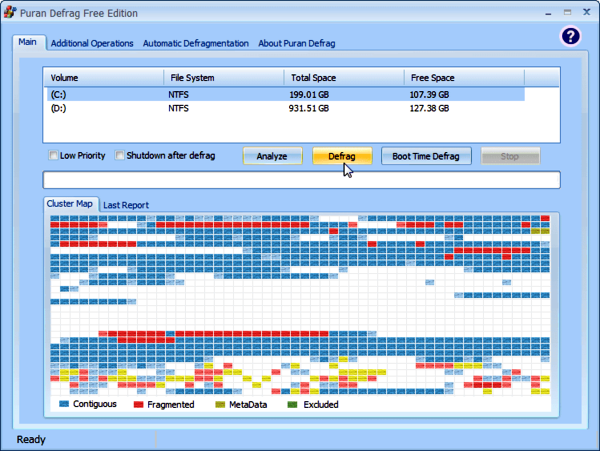Select the (C:) volume row
600x451 pixels.
point(285,94)
